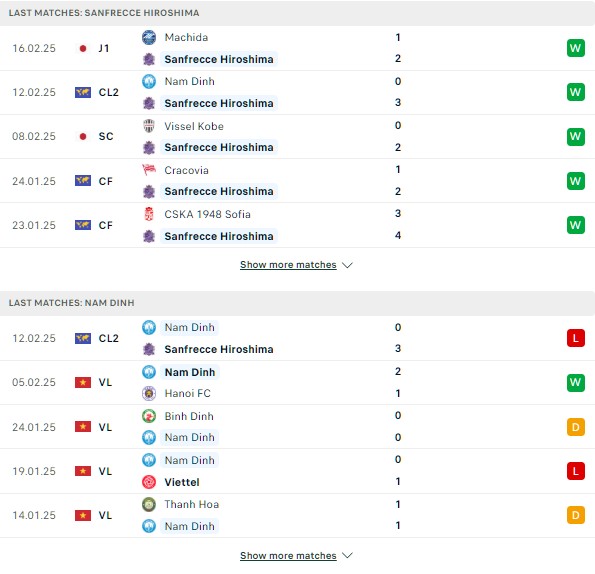The width and height of the screenshot is (595, 574).
Task: Click the W badge for Cracovia match
Action: pyautogui.click(x=576, y=181)
